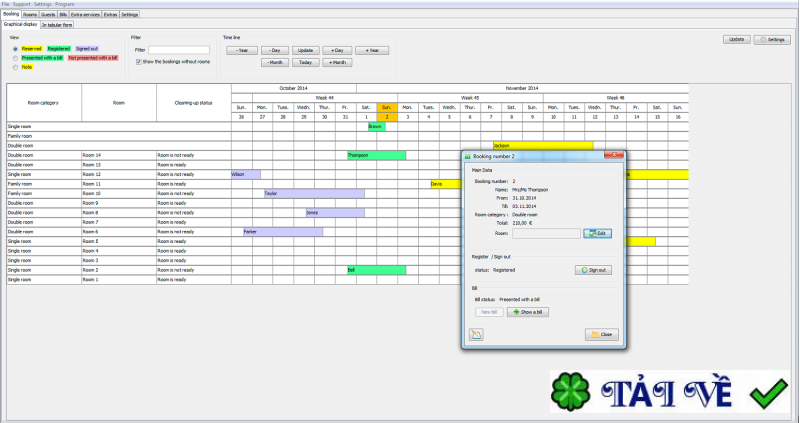Select the Parker booking bar in Room 6
800x423 pixels.
[x=283, y=232]
